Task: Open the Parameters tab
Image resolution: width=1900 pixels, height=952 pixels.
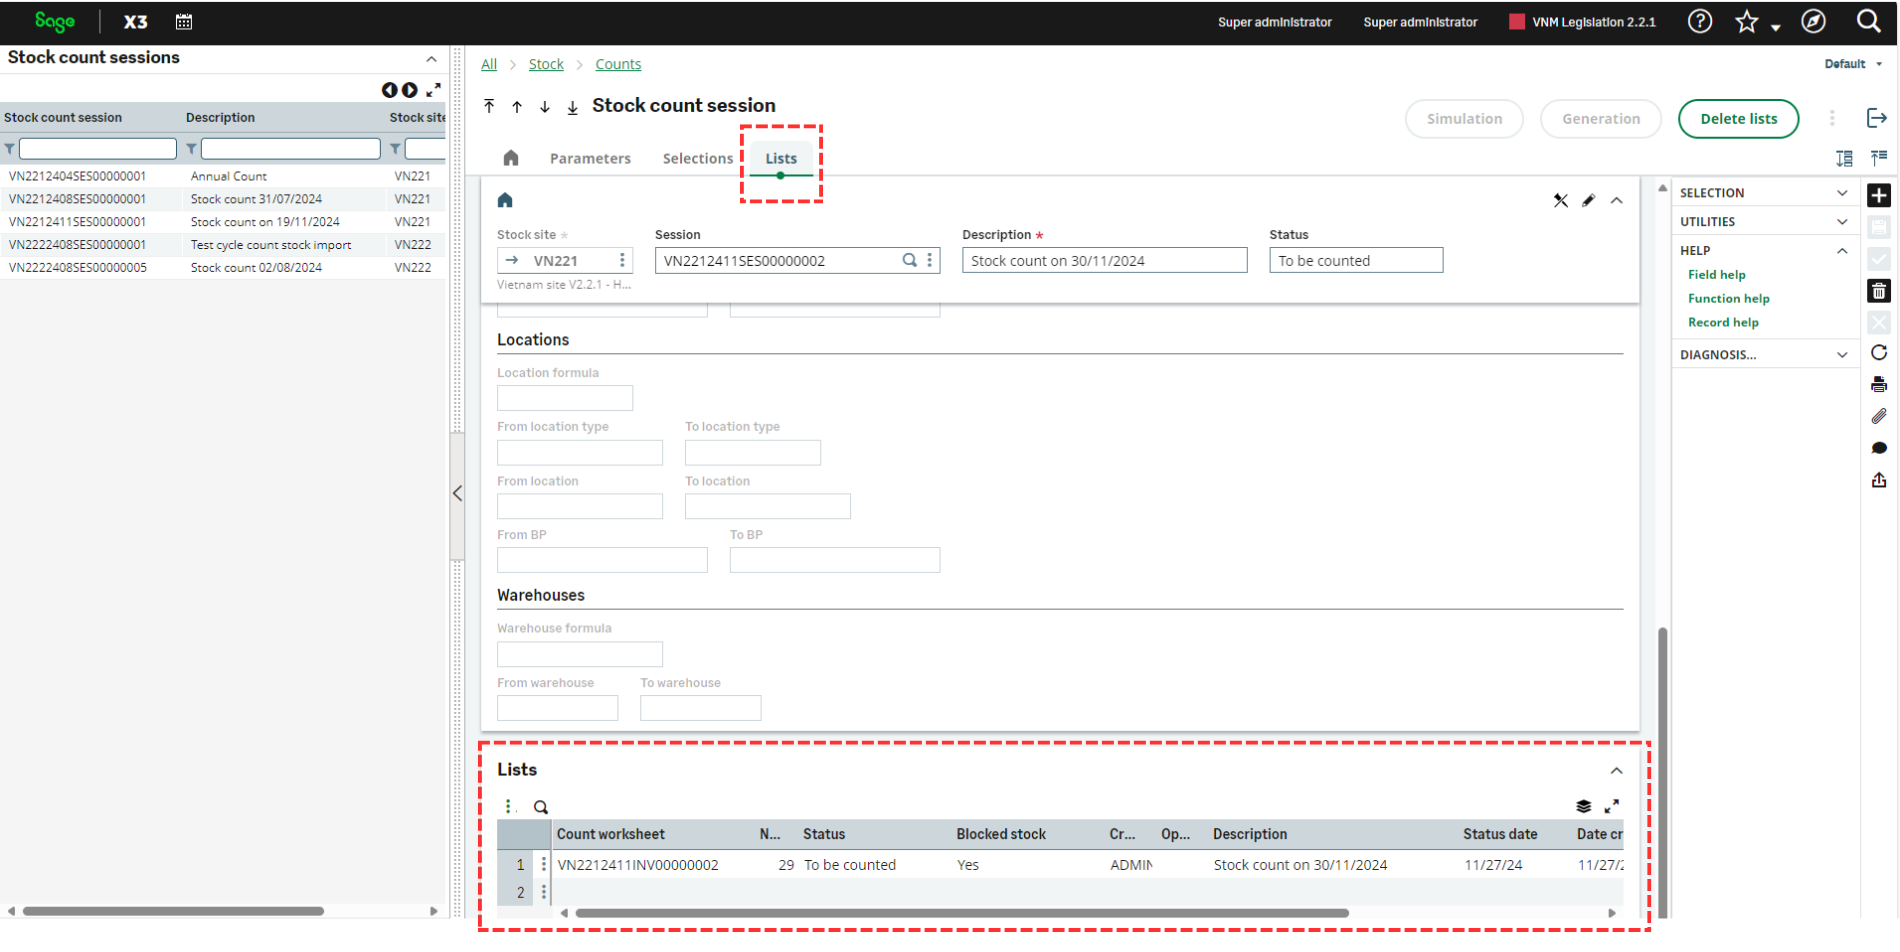Action: tap(590, 158)
